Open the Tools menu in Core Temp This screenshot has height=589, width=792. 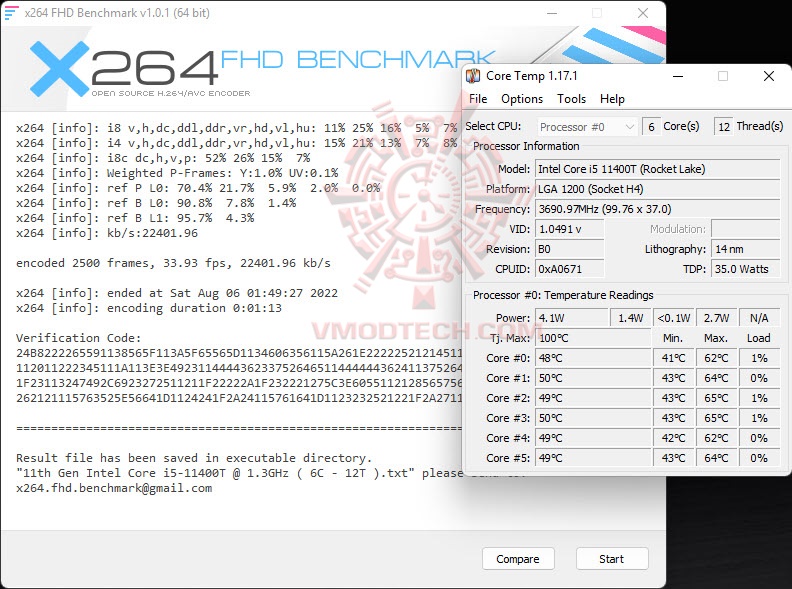pos(571,99)
